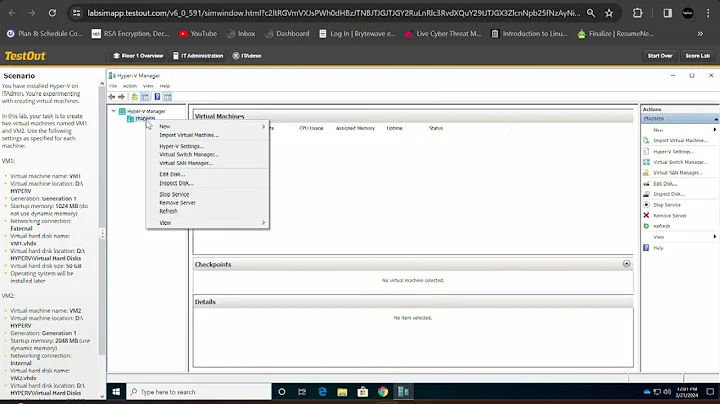
Task: Open Virtual Switch Manager in Actions pane
Action: pos(680,162)
